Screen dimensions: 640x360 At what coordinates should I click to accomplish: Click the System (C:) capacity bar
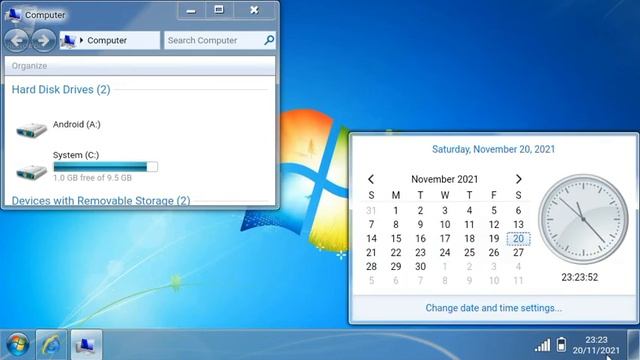click(x=105, y=167)
